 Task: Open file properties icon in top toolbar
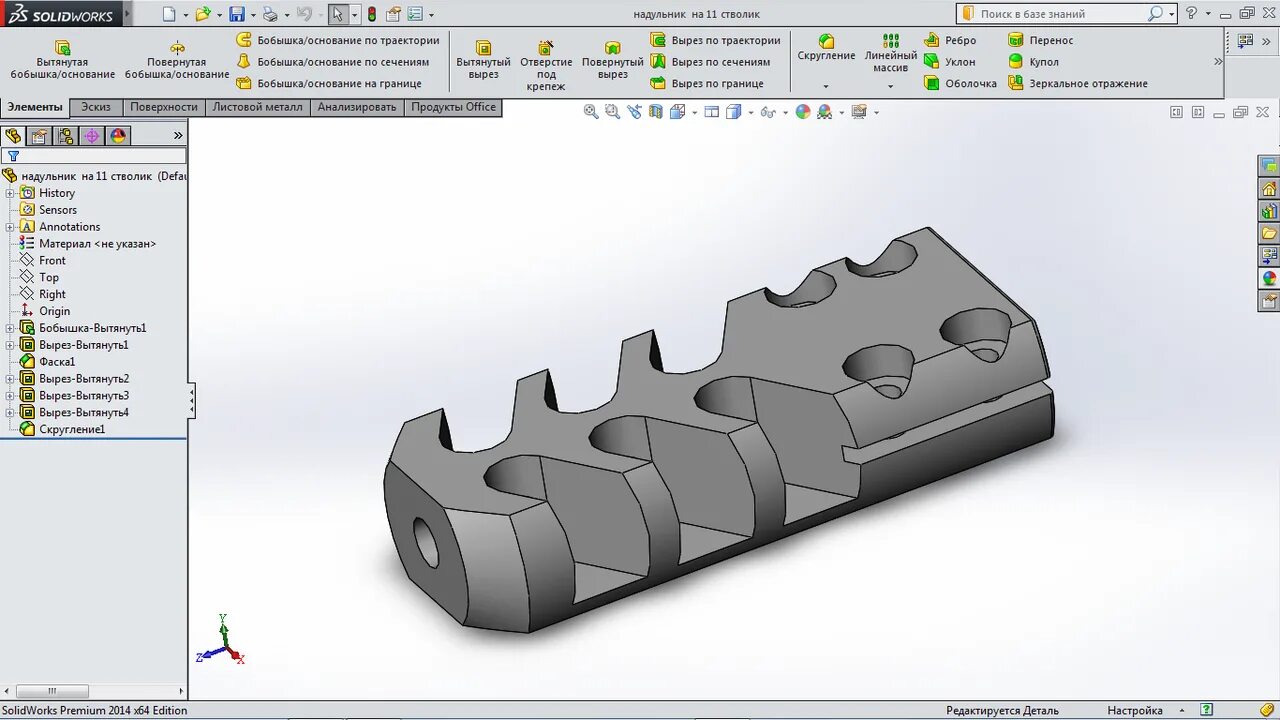click(393, 14)
